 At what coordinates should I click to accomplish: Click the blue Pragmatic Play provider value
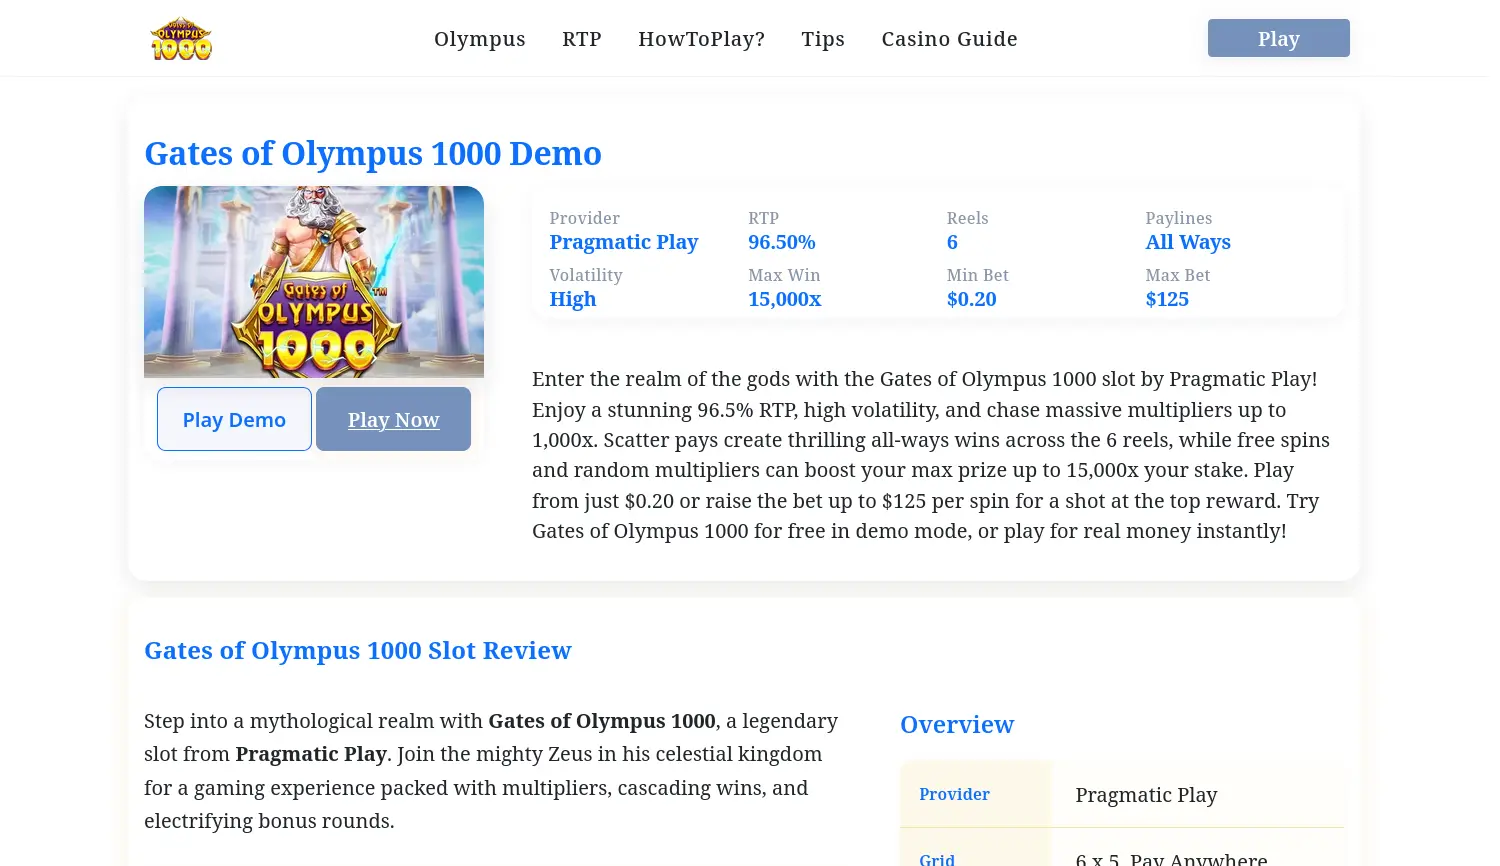(x=623, y=242)
